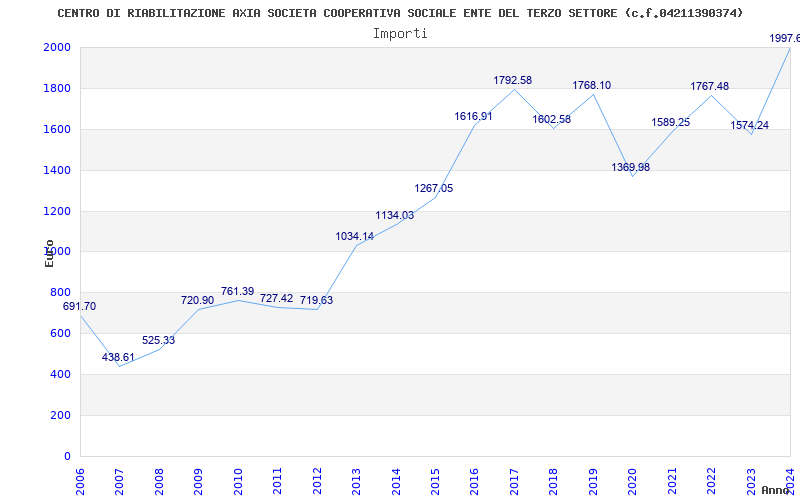Viewport: 800px width, 500px height.
Task: Click the year 2017 on x-axis
Action: click(514, 481)
